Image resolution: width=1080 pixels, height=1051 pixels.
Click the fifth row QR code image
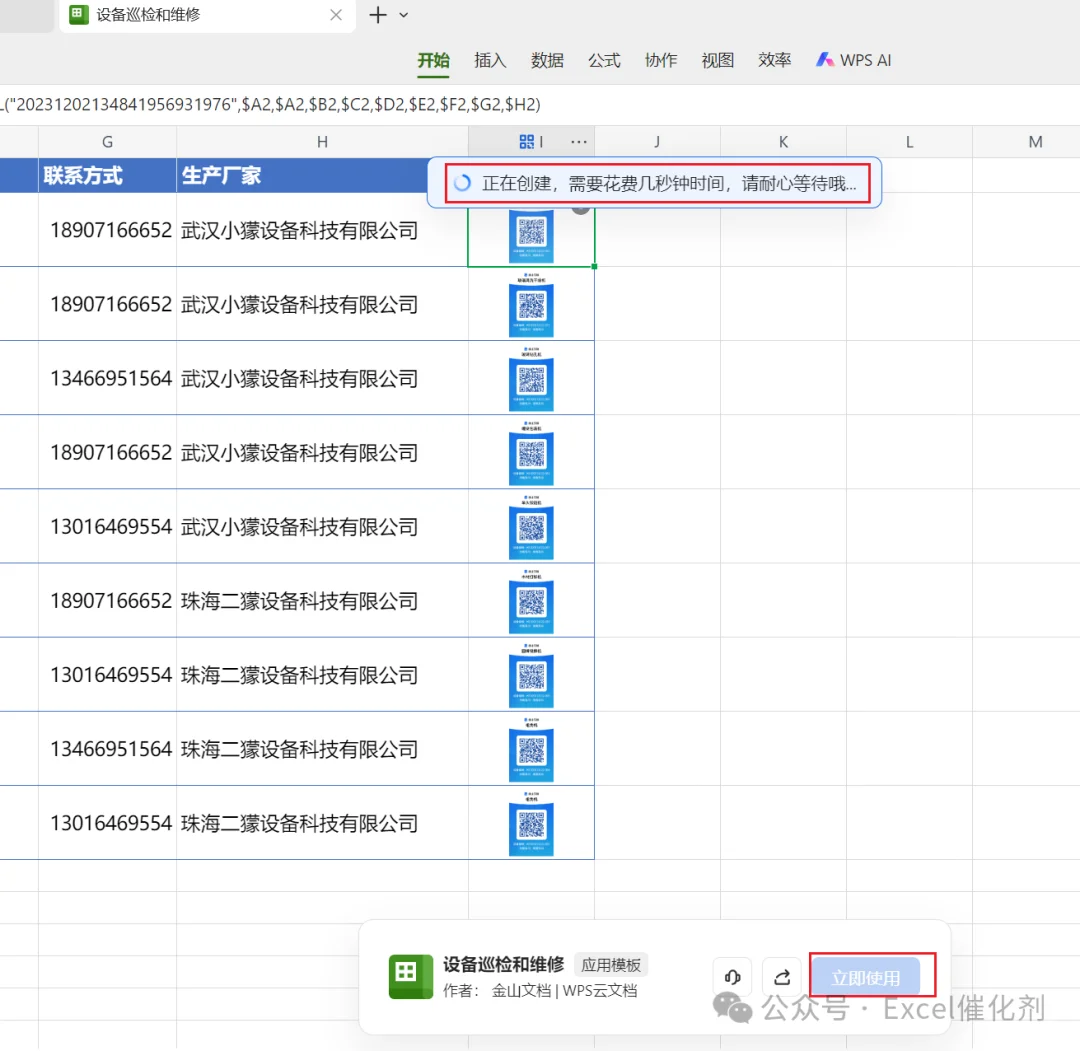click(531, 528)
